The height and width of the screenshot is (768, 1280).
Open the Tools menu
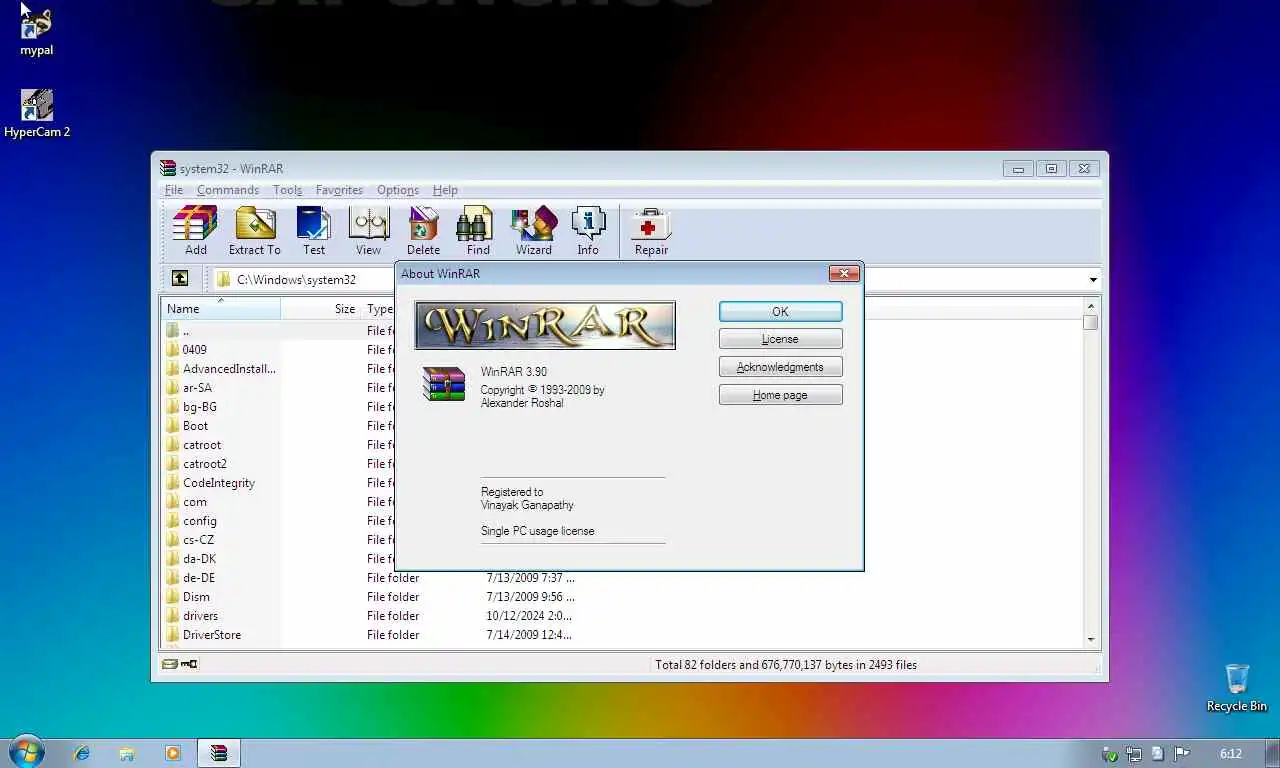[x=287, y=190]
